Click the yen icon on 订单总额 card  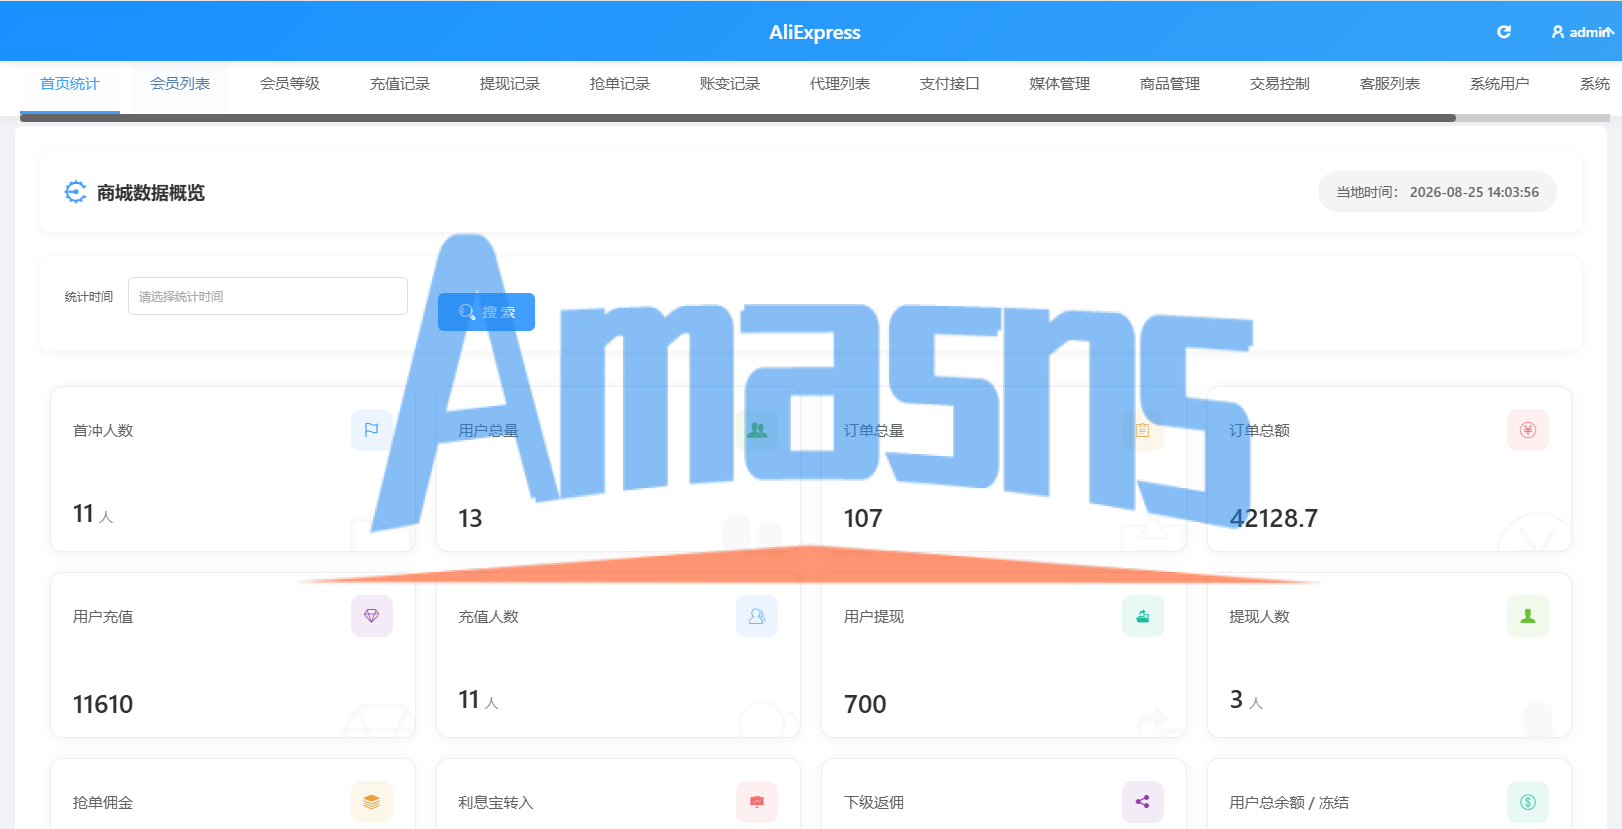(x=1528, y=430)
